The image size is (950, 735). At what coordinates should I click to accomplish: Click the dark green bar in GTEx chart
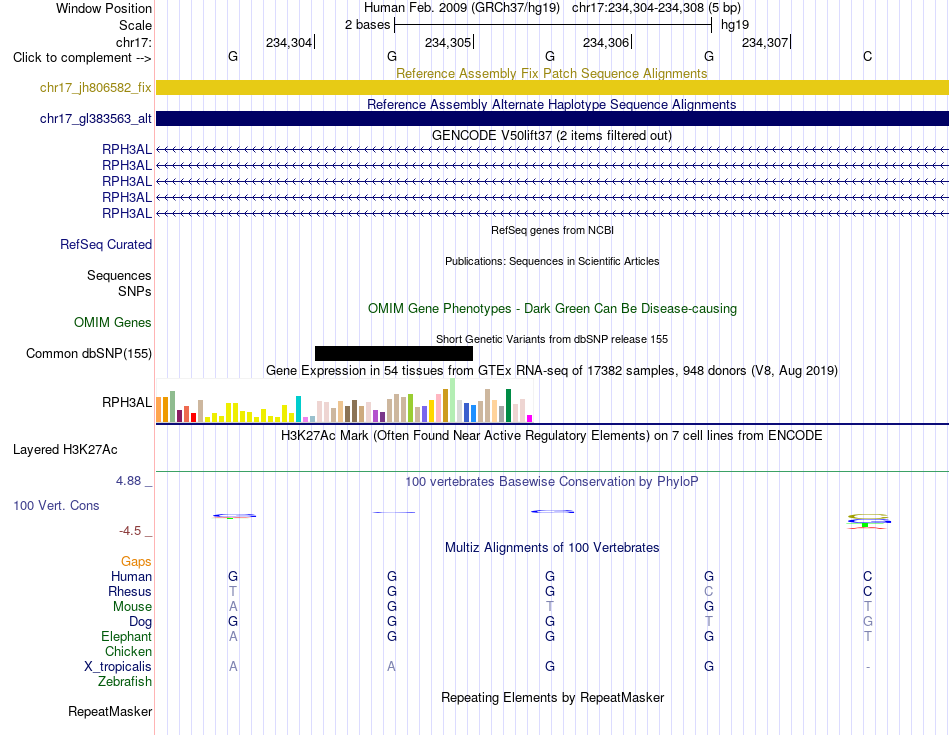[x=508, y=405]
